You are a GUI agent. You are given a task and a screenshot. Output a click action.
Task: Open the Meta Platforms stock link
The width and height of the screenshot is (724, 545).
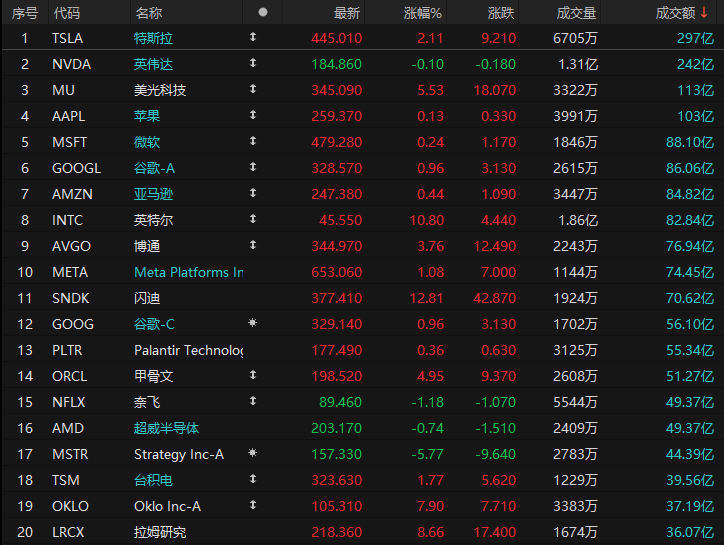click(x=189, y=272)
